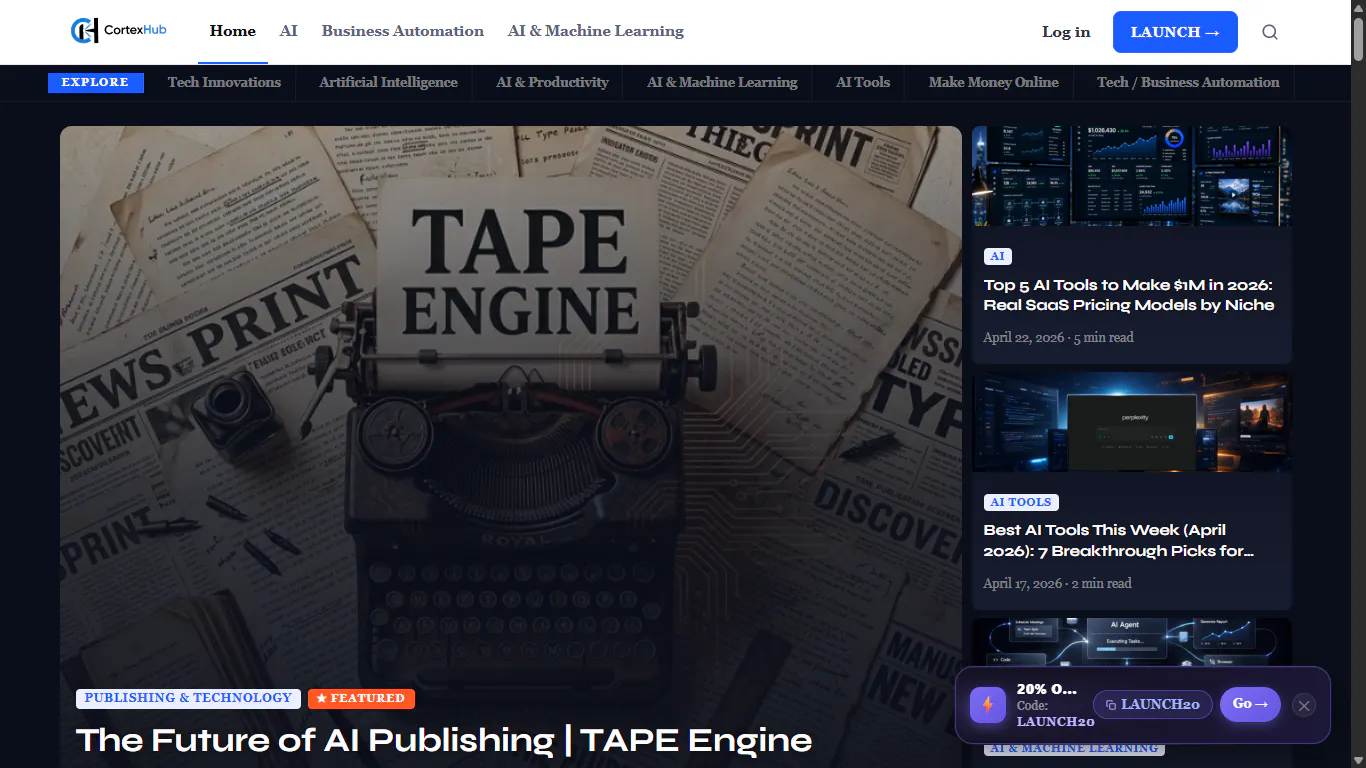The height and width of the screenshot is (768, 1366).
Task: Open the dashboard thumbnail of Top 5 AI Tools
Action: [x=1132, y=176]
